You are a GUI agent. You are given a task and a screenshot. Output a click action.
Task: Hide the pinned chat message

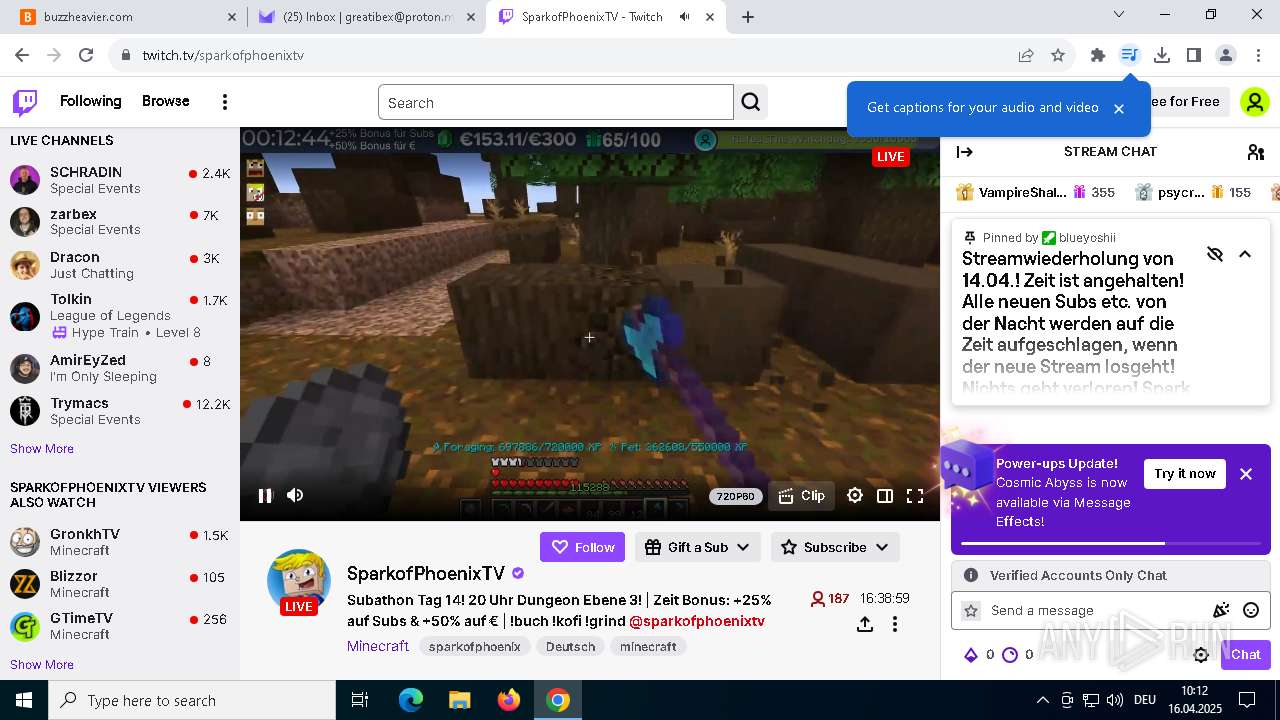click(1215, 254)
